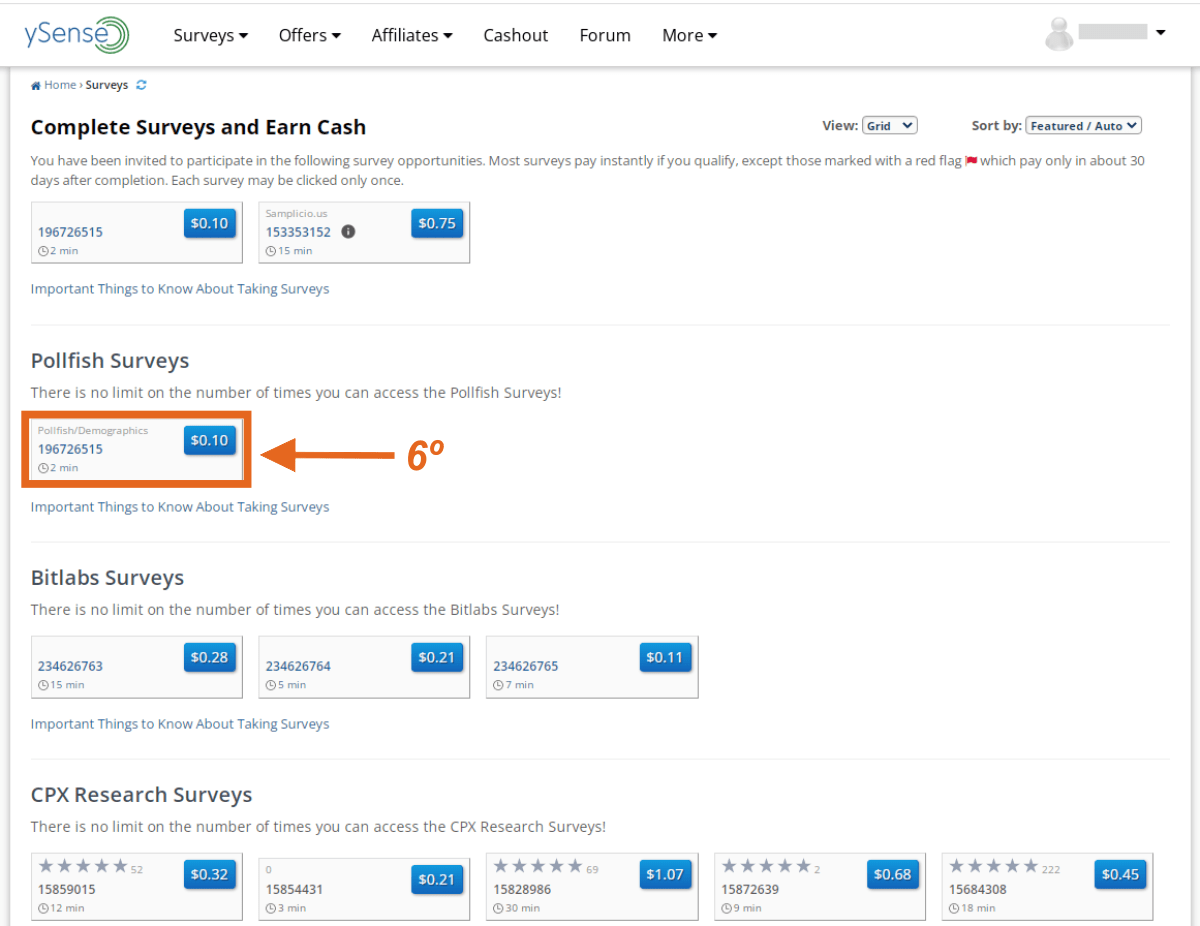Click the clock icon on the 7 min survey
Viewport: 1200px width, 926px height.
[x=498, y=685]
